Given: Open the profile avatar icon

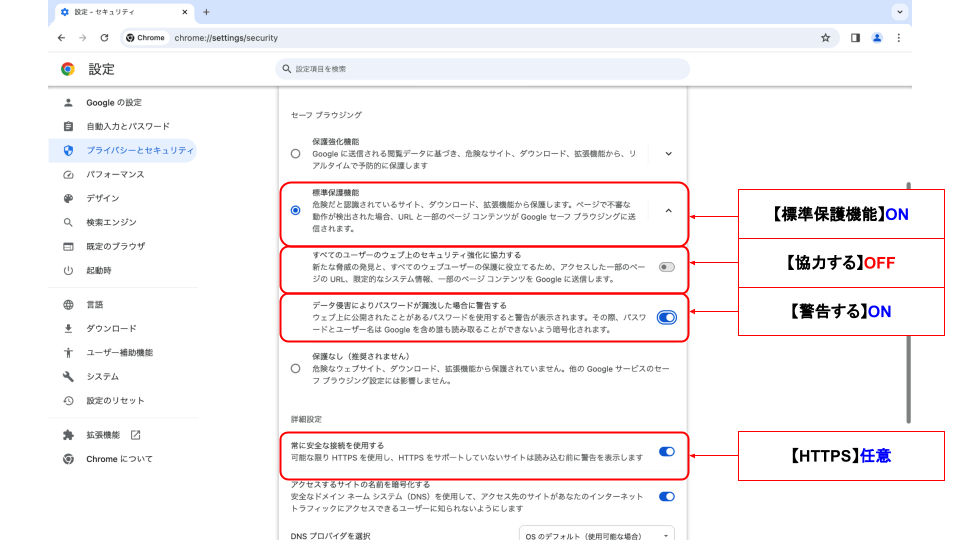Looking at the screenshot, I should pyautogui.click(x=877, y=38).
